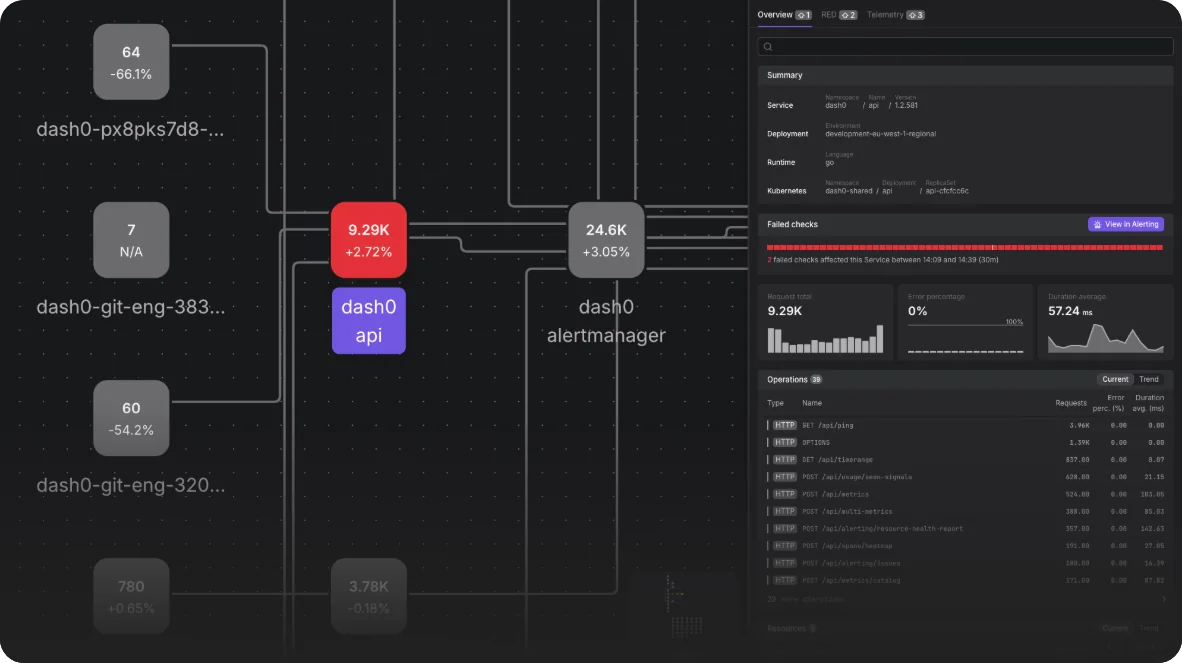Select the dash0-git-eng-320 node showing 60
1182x663 pixels.
click(131, 418)
